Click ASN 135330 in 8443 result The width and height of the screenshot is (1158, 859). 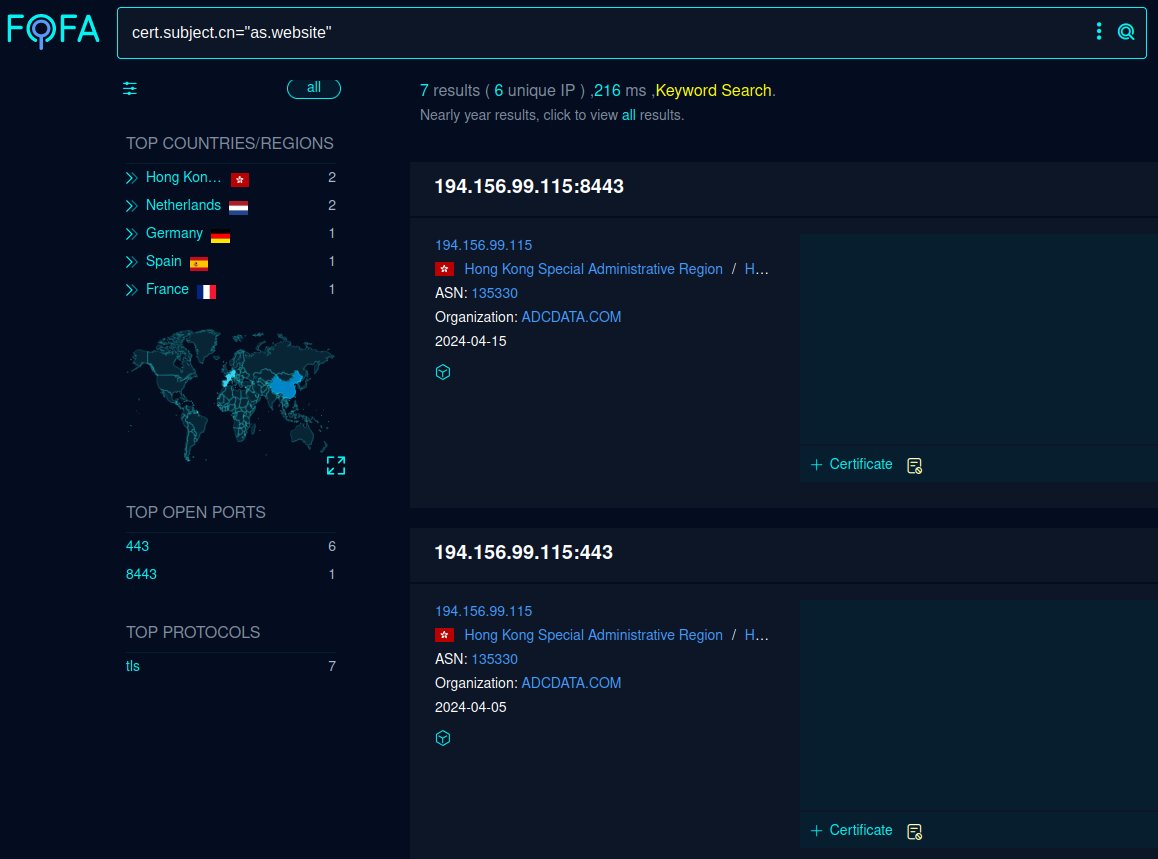pos(495,293)
